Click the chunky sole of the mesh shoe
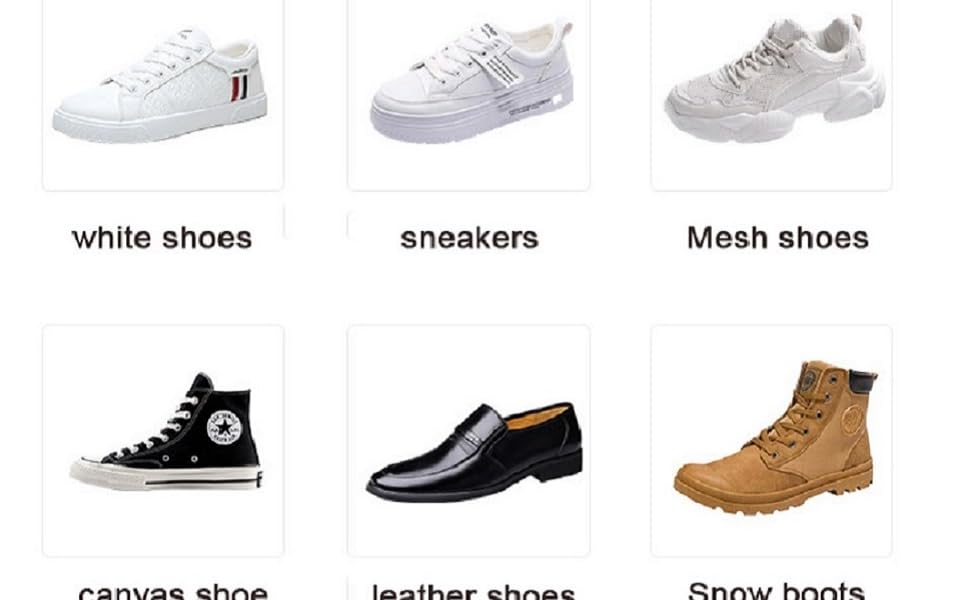 pos(775,116)
